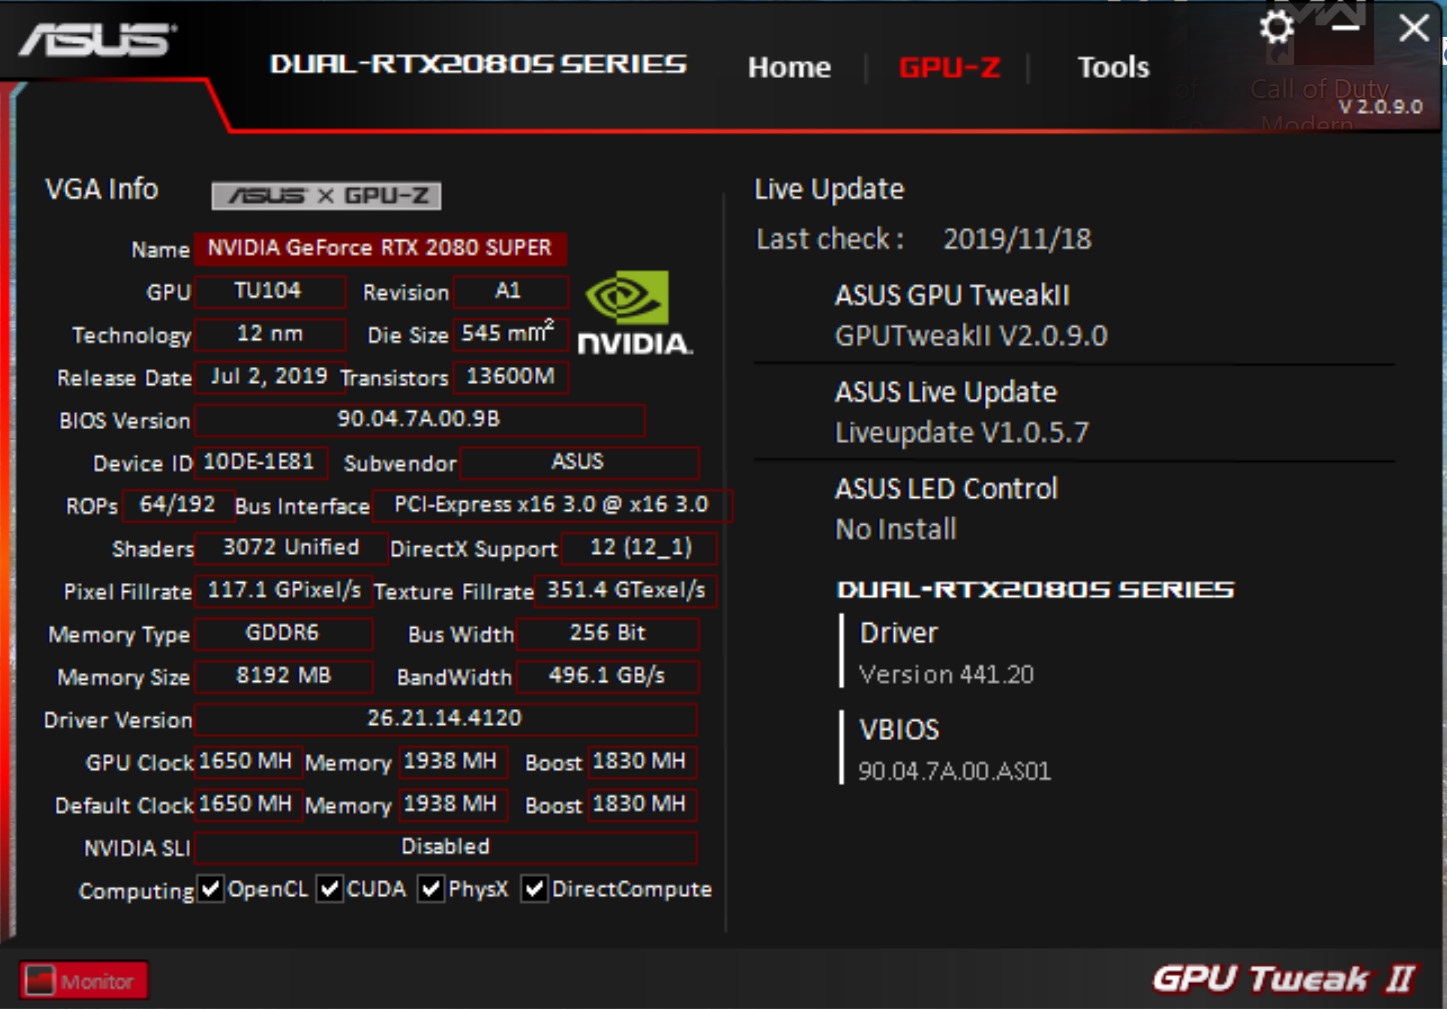Click ASUS LED Control No Install entry
Viewport: 1447px width, 1009px height.
pos(945,508)
